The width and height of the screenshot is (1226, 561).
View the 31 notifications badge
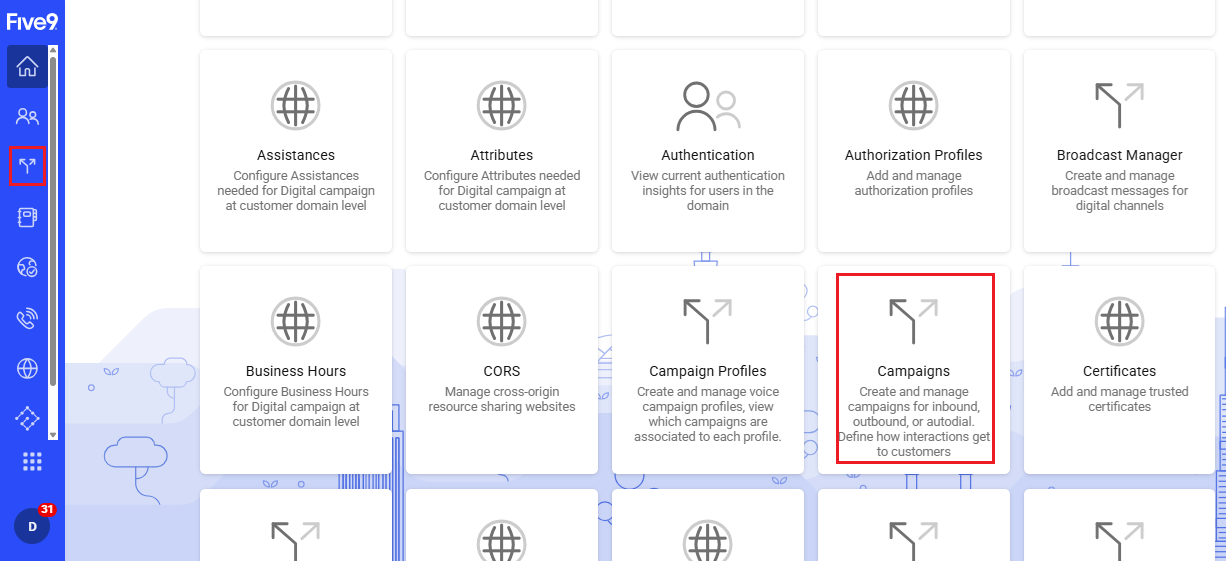[x=47, y=510]
